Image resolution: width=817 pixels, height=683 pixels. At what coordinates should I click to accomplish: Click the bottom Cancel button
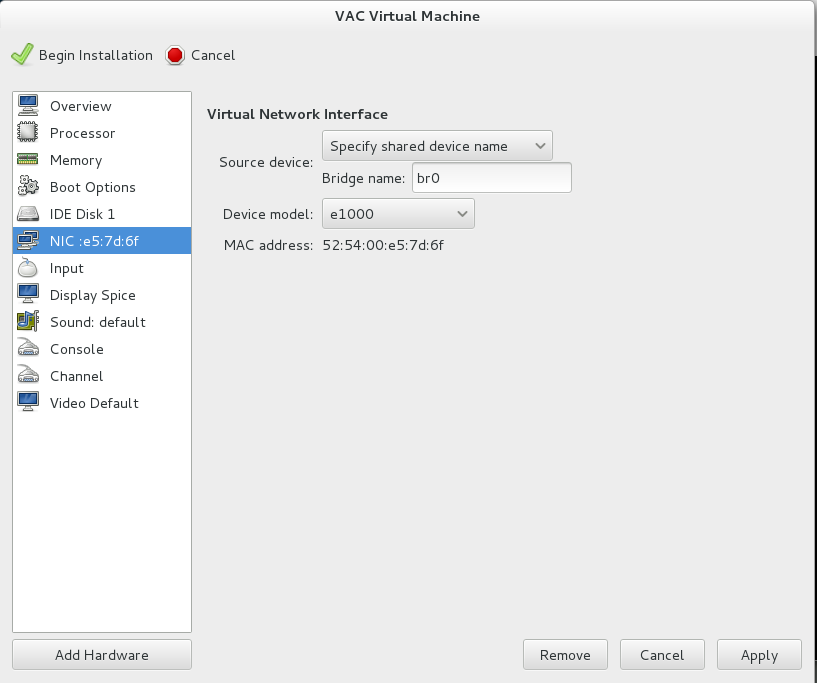click(x=662, y=655)
